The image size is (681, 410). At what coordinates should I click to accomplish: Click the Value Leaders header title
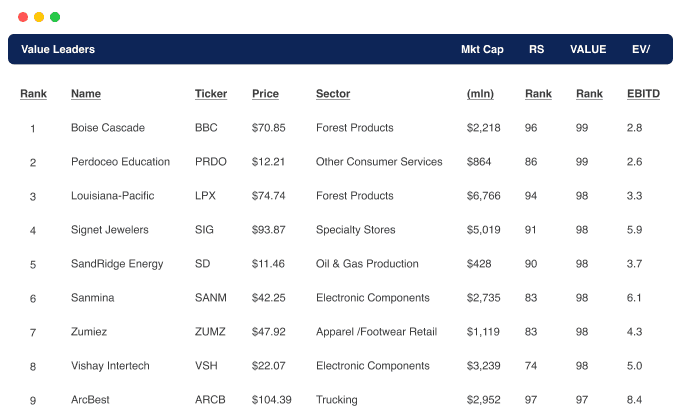click(x=58, y=50)
